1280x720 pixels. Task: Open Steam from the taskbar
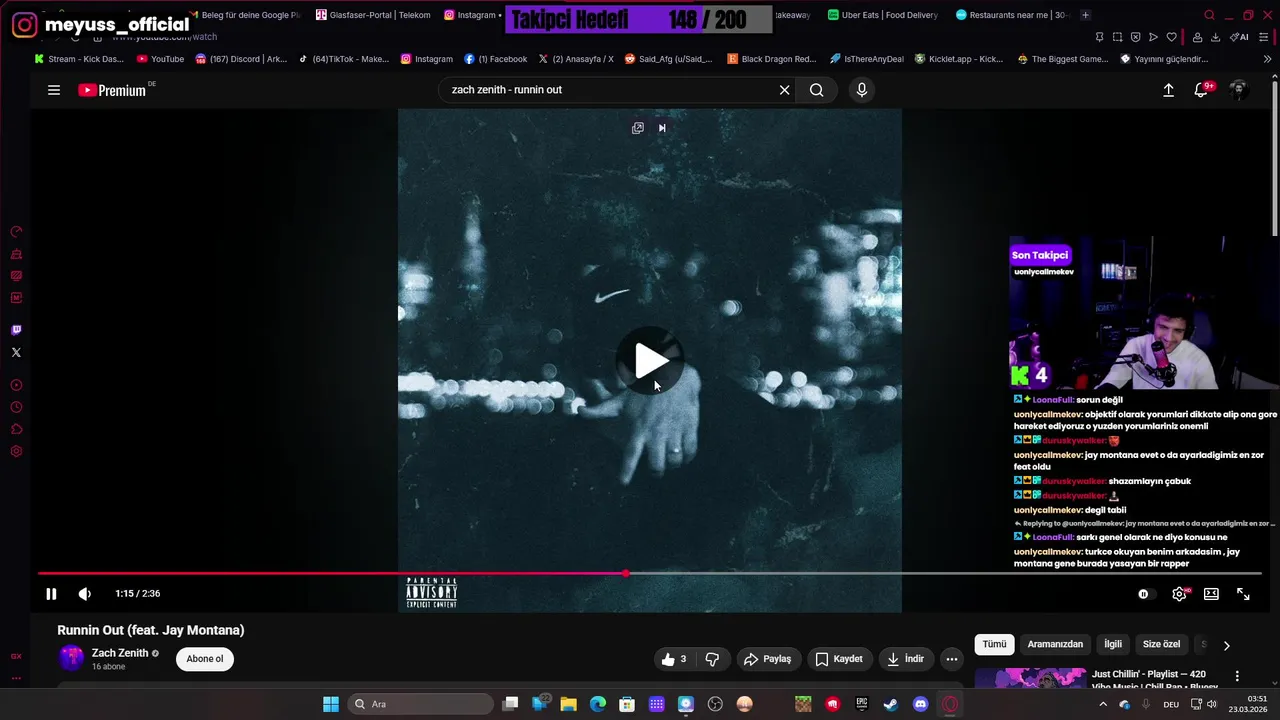pyautogui.click(x=890, y=704)
